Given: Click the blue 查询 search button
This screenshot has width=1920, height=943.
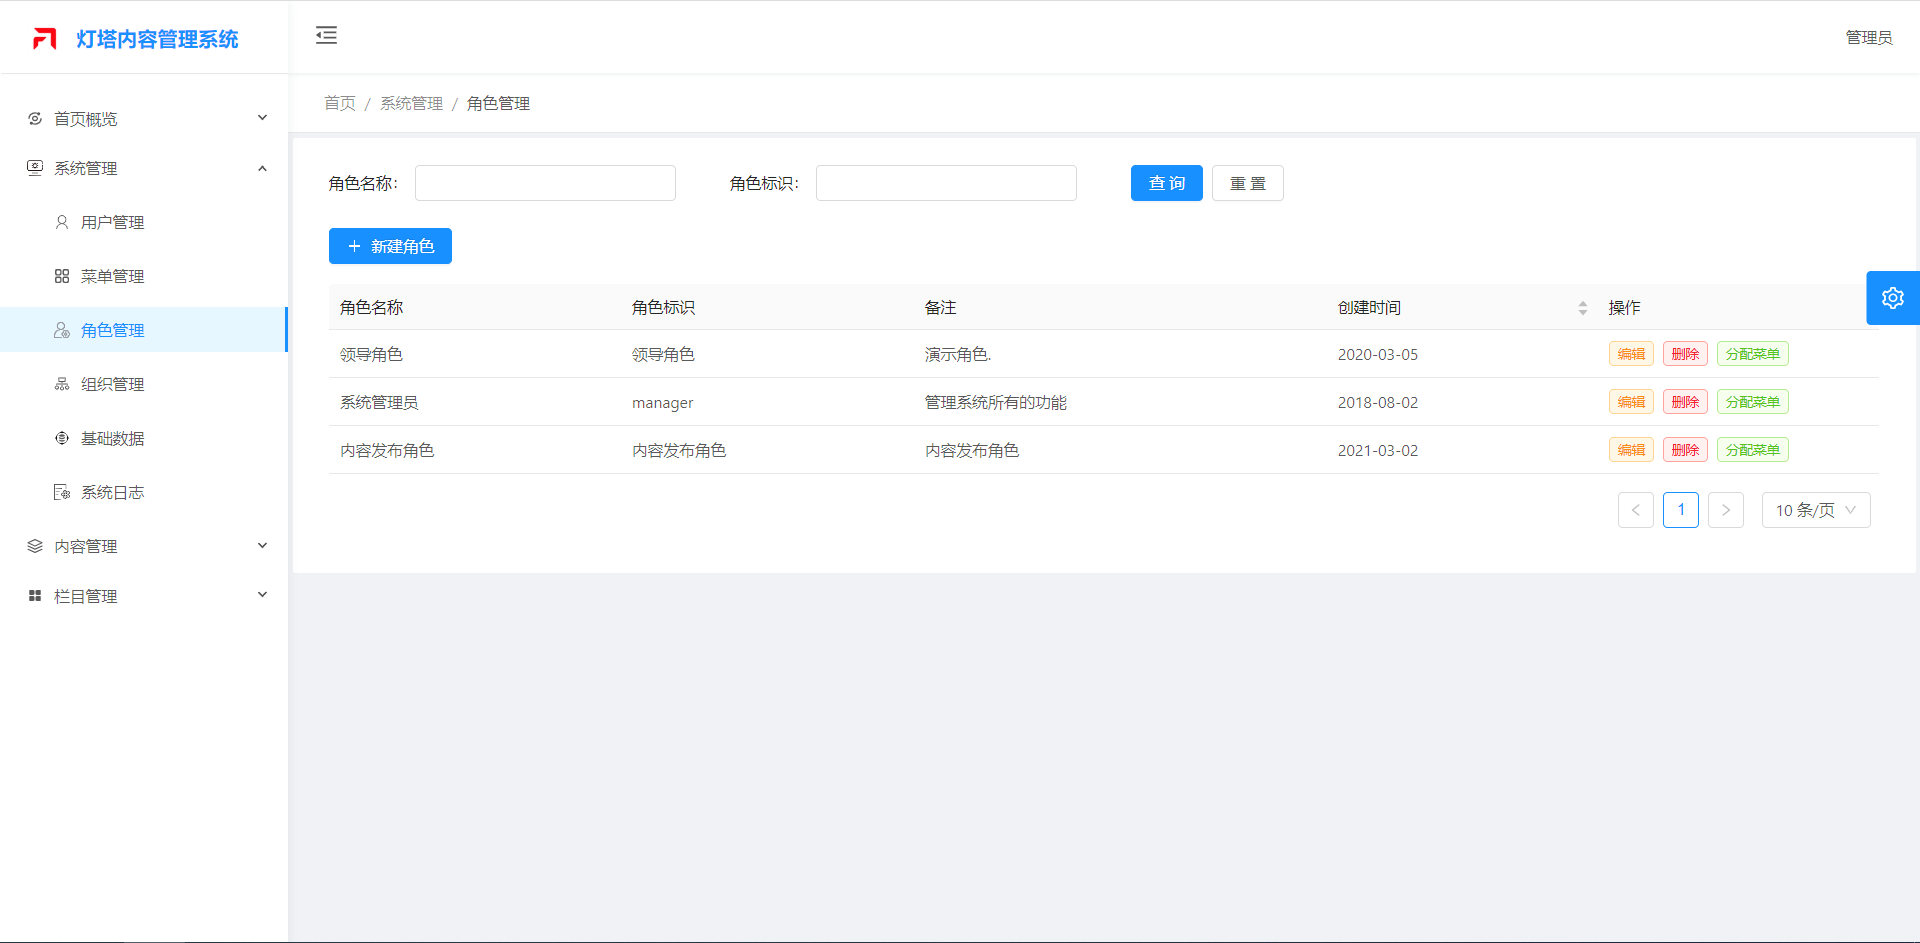Looking at the screenshot, I should (1166, 183).
